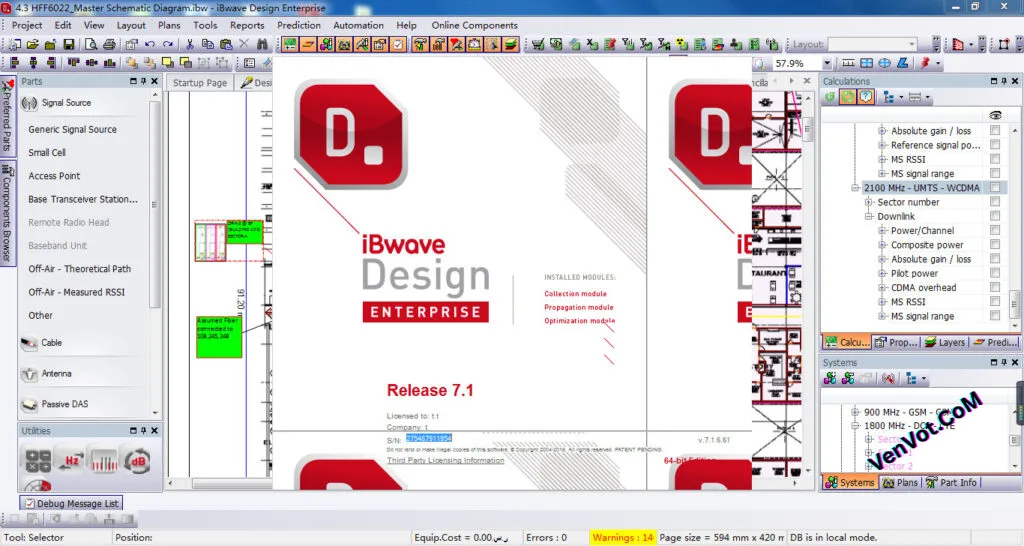Click the Copy icon in toolbar
1024x546 pixels.
pyautogui.click(x=208, y=44)
